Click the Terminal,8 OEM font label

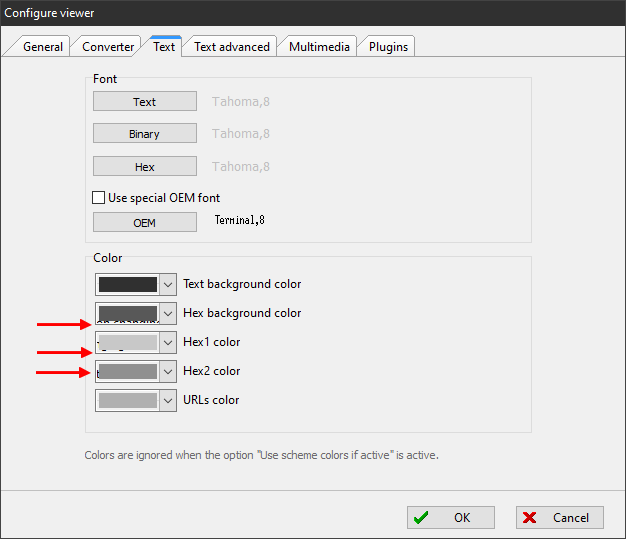coord(240,220)
